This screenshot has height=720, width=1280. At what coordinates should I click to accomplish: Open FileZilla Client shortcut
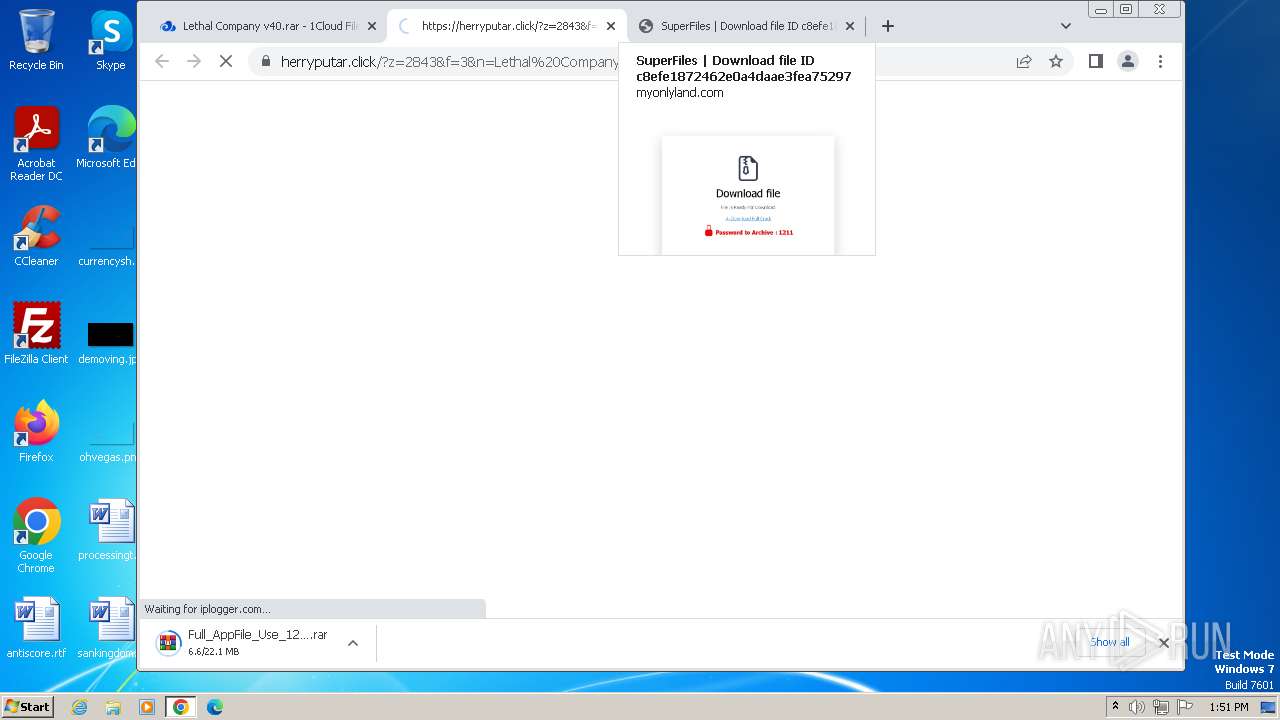click(x=36, y=333)
